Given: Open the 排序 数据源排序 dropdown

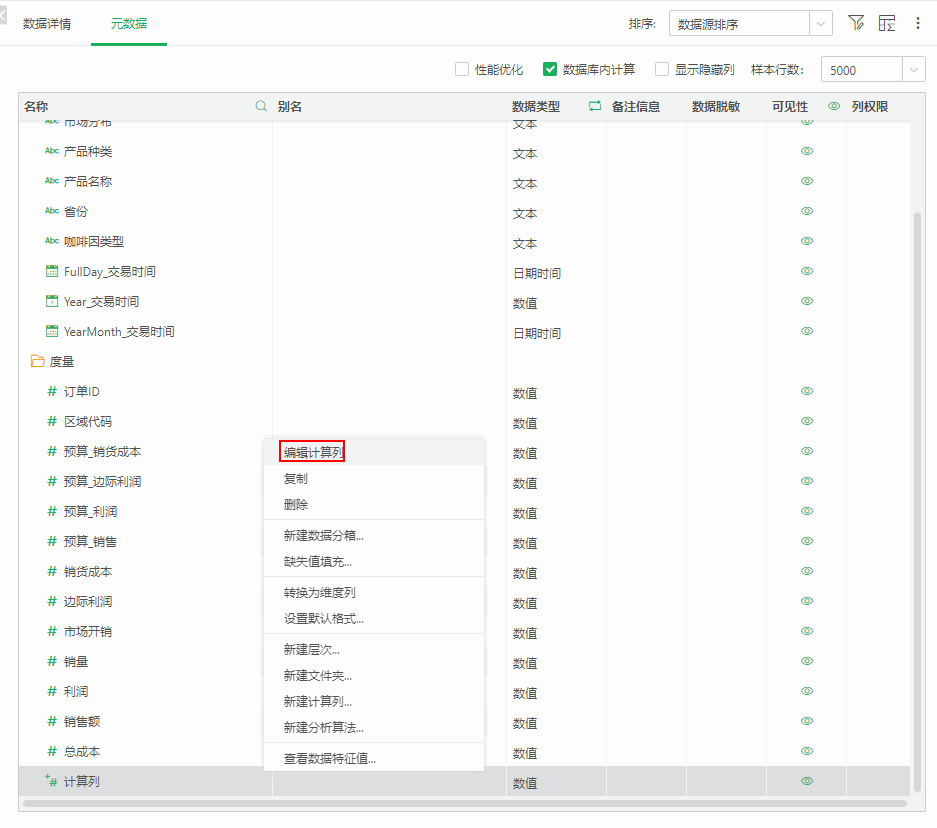Looking at the screenshot, I should (x=750, y=24).
